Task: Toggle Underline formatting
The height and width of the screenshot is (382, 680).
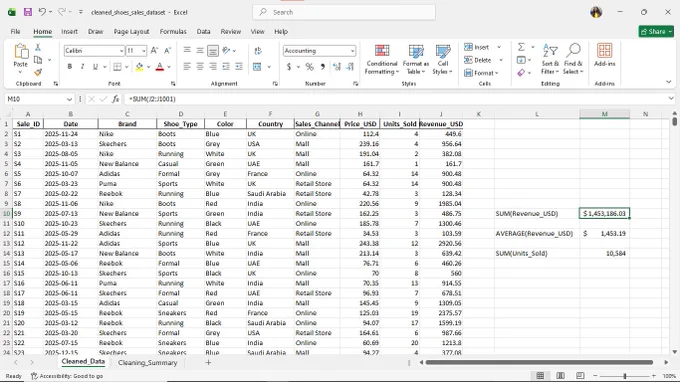Action: coord(95,67)
